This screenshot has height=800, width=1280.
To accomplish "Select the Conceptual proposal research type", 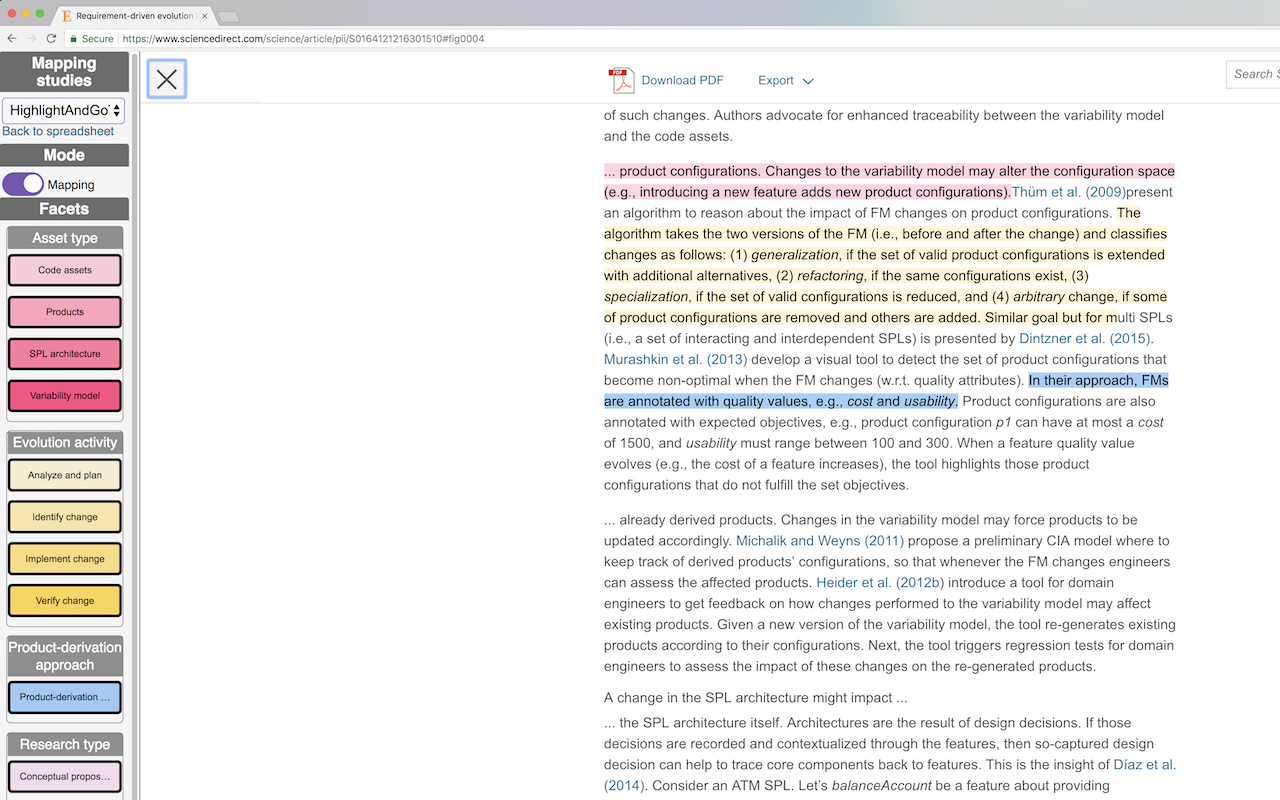I will (x=65, y=777).
